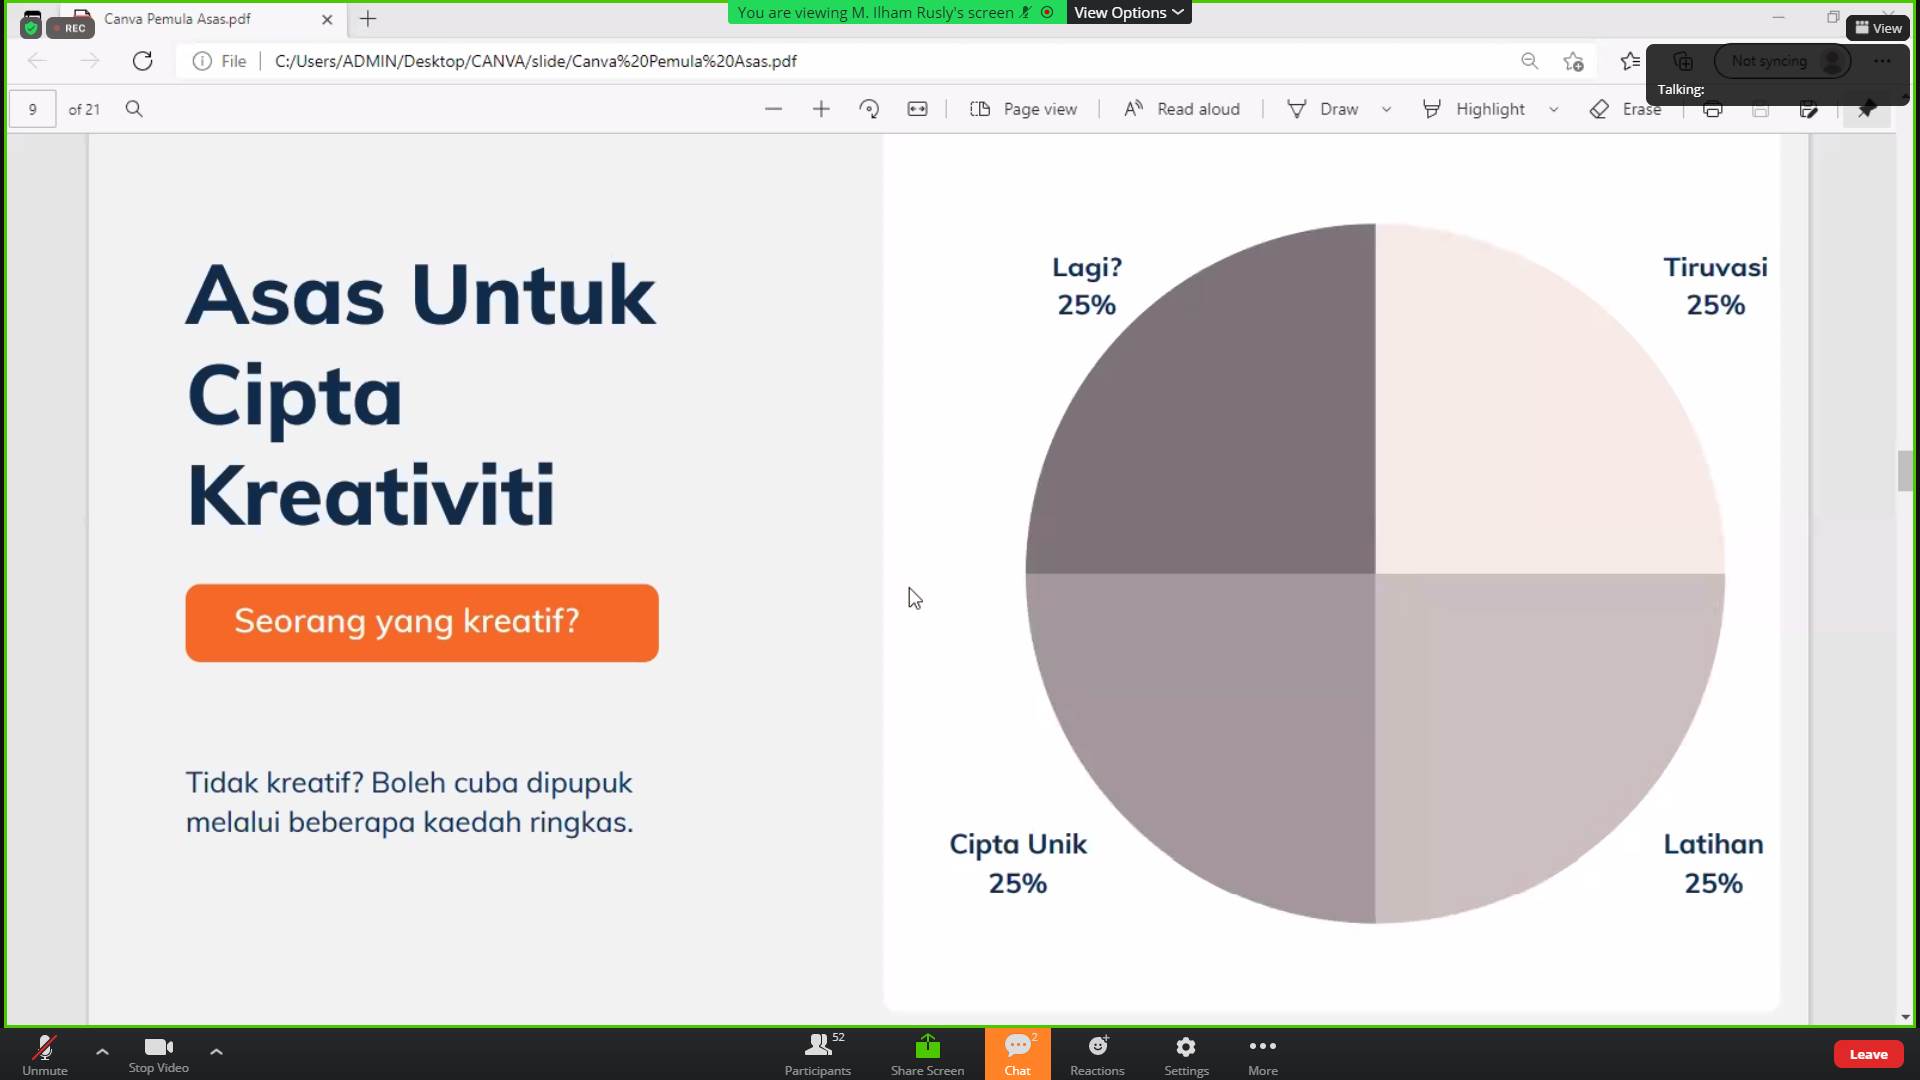This screenshot has width=1920, height=1080.
Task: Expand video options caret beside Stop Video
Action: [x=216, y=1051]
